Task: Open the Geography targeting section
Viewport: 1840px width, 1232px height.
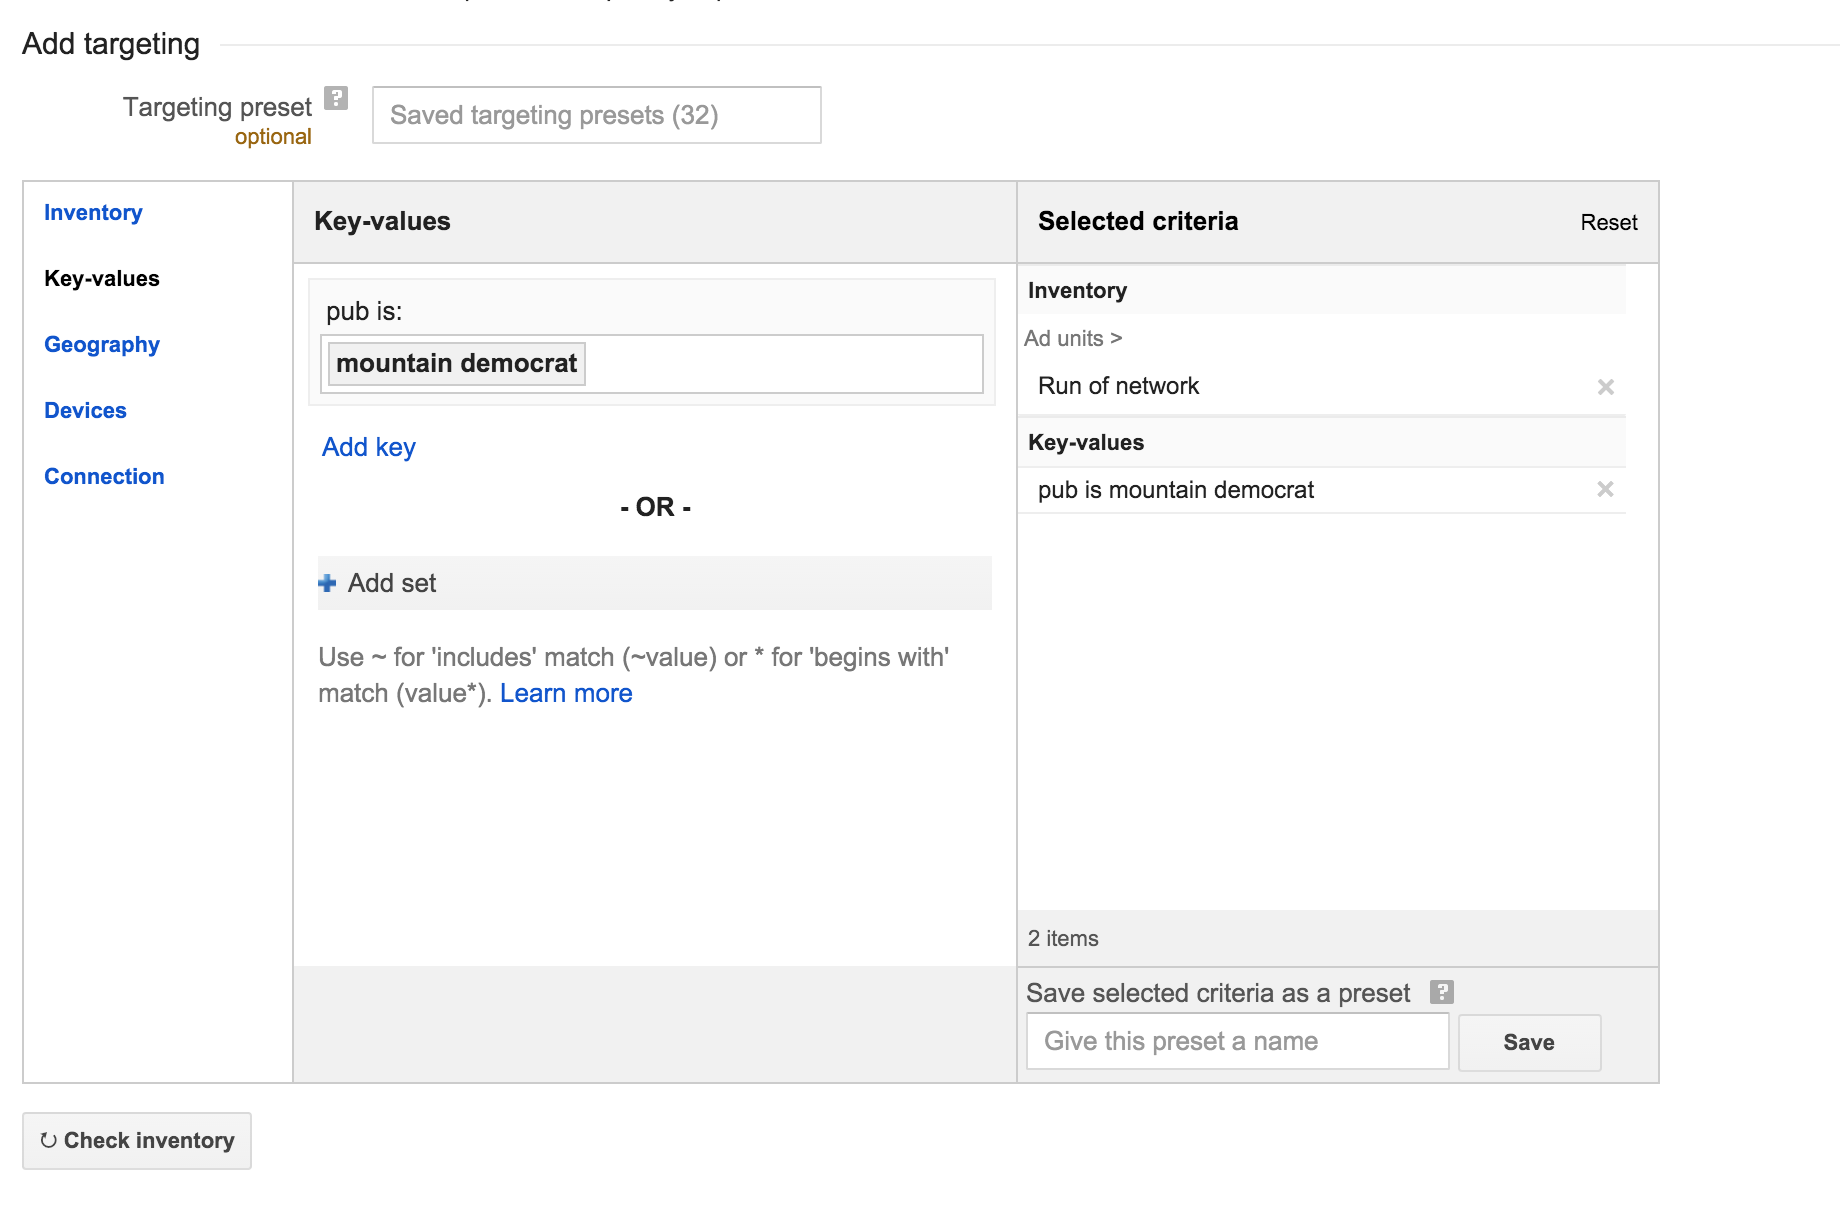Action: (102, 345)
